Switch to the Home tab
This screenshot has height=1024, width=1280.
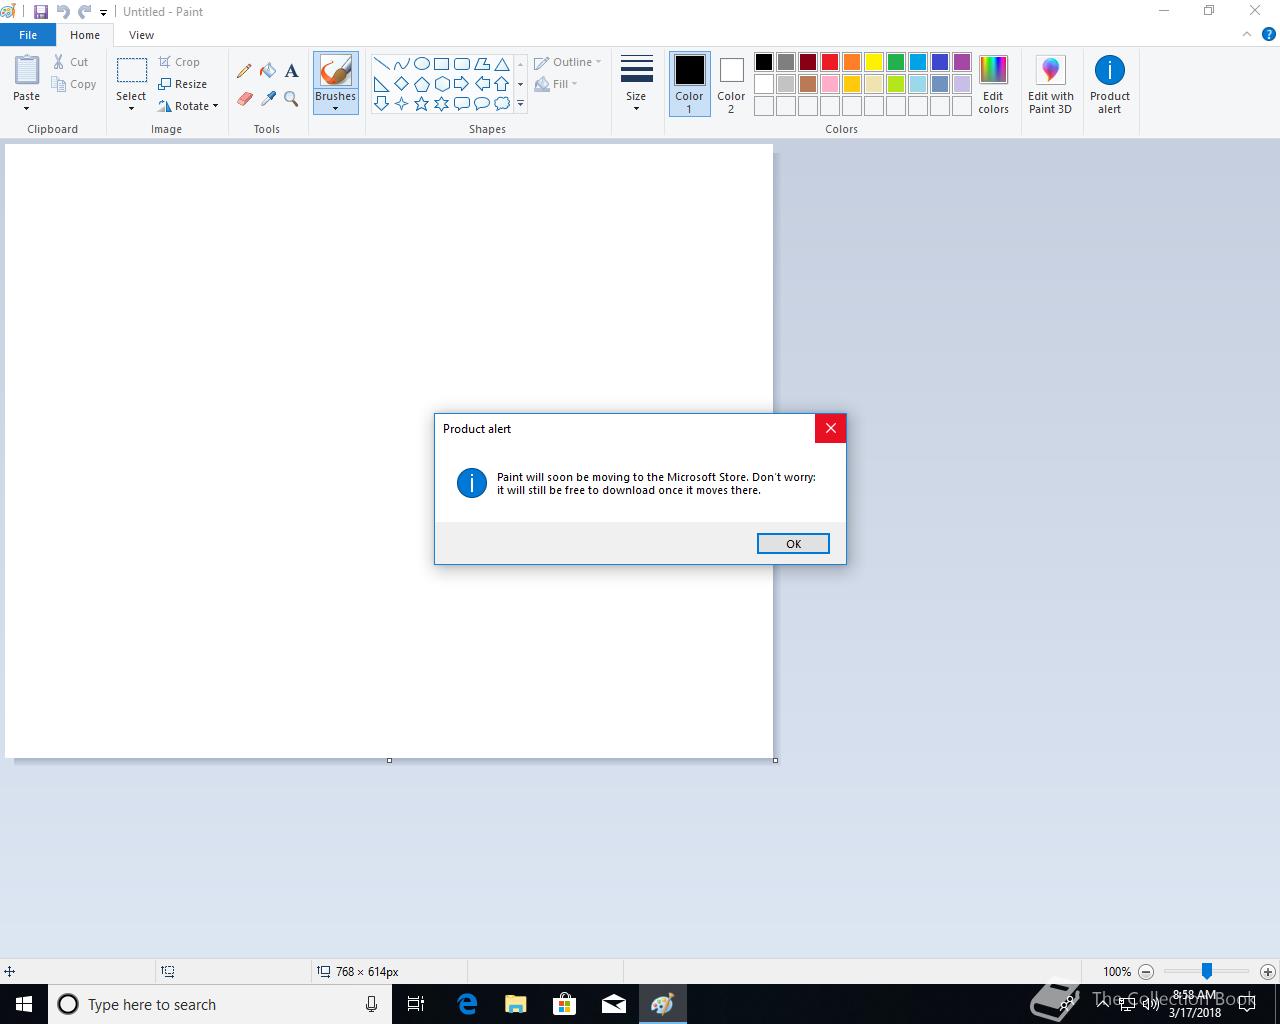tap(85, 35)
